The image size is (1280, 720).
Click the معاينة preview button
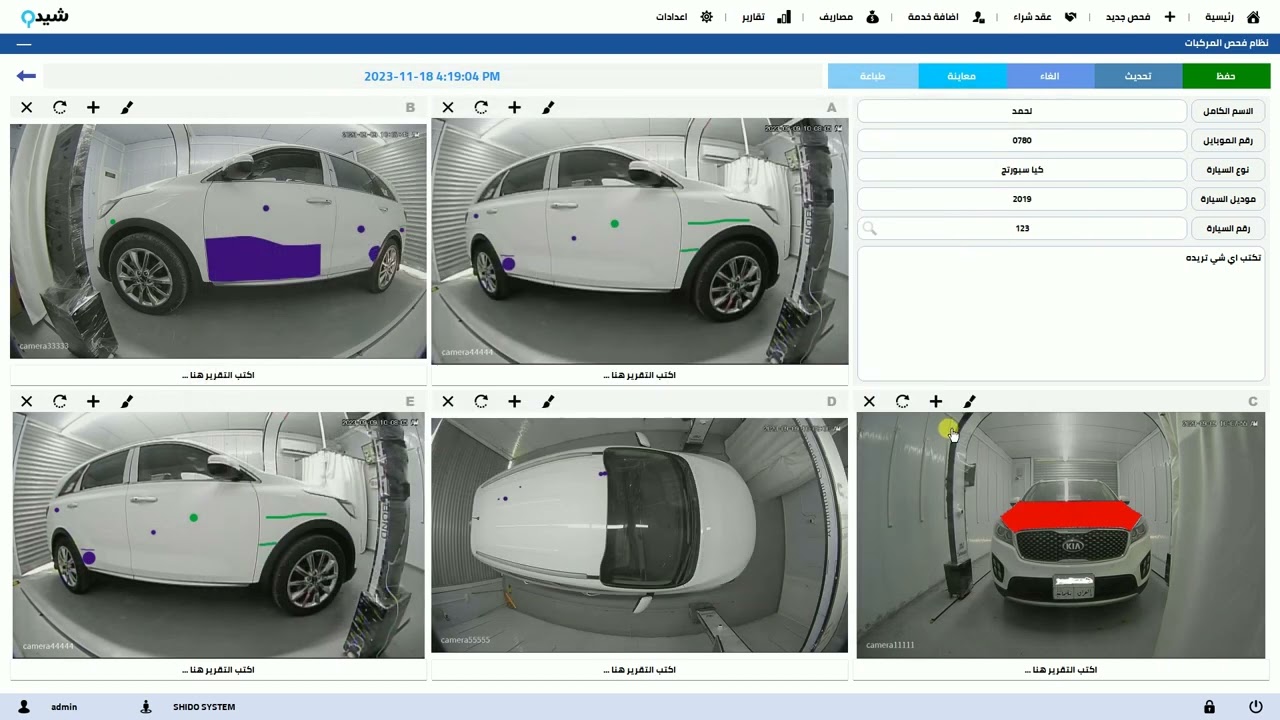coord(962,76)
